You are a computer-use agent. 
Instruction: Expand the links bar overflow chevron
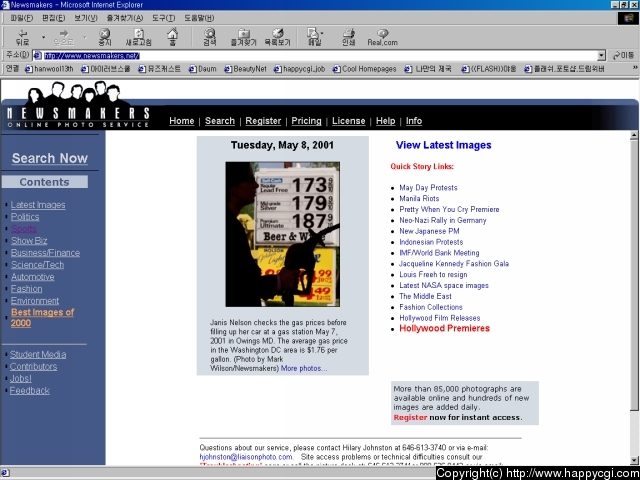[x=635, y=68]
